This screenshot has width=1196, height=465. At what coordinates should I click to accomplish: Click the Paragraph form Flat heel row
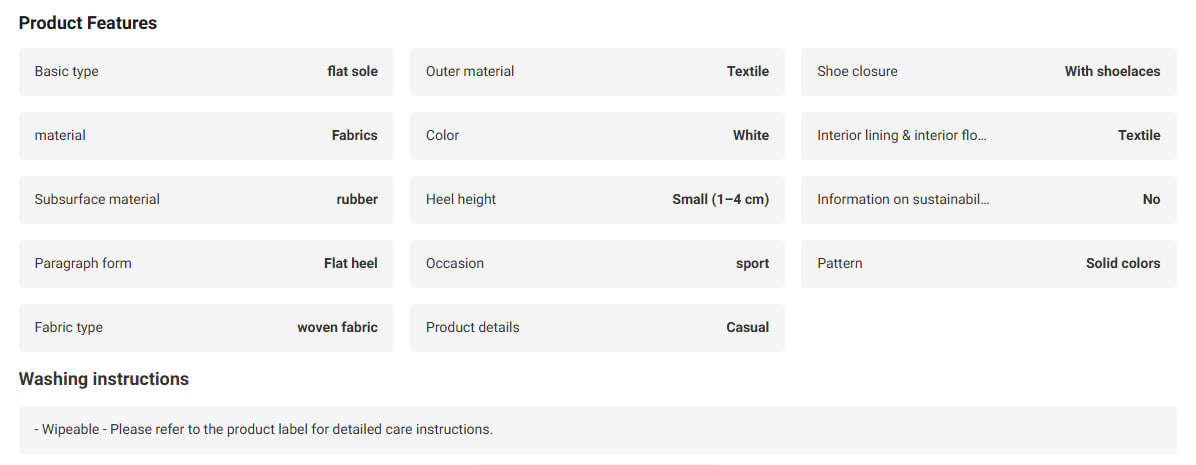pyautogui.click(x=206, y=264)
